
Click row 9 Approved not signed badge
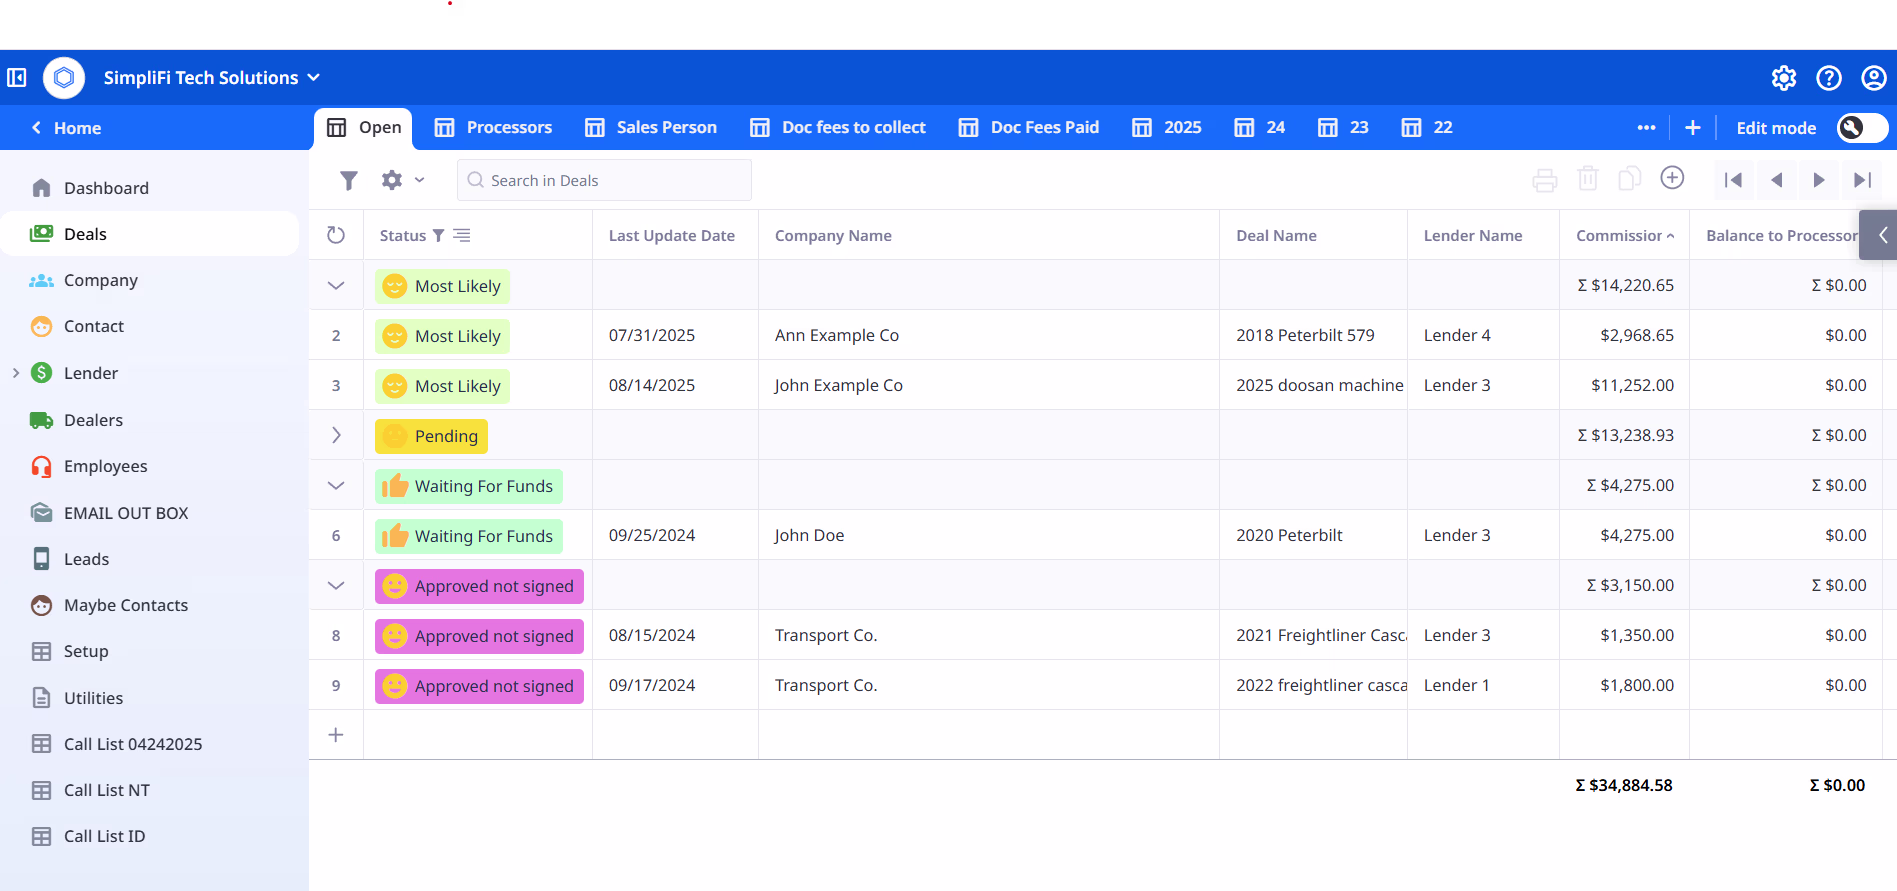[479, 686]
